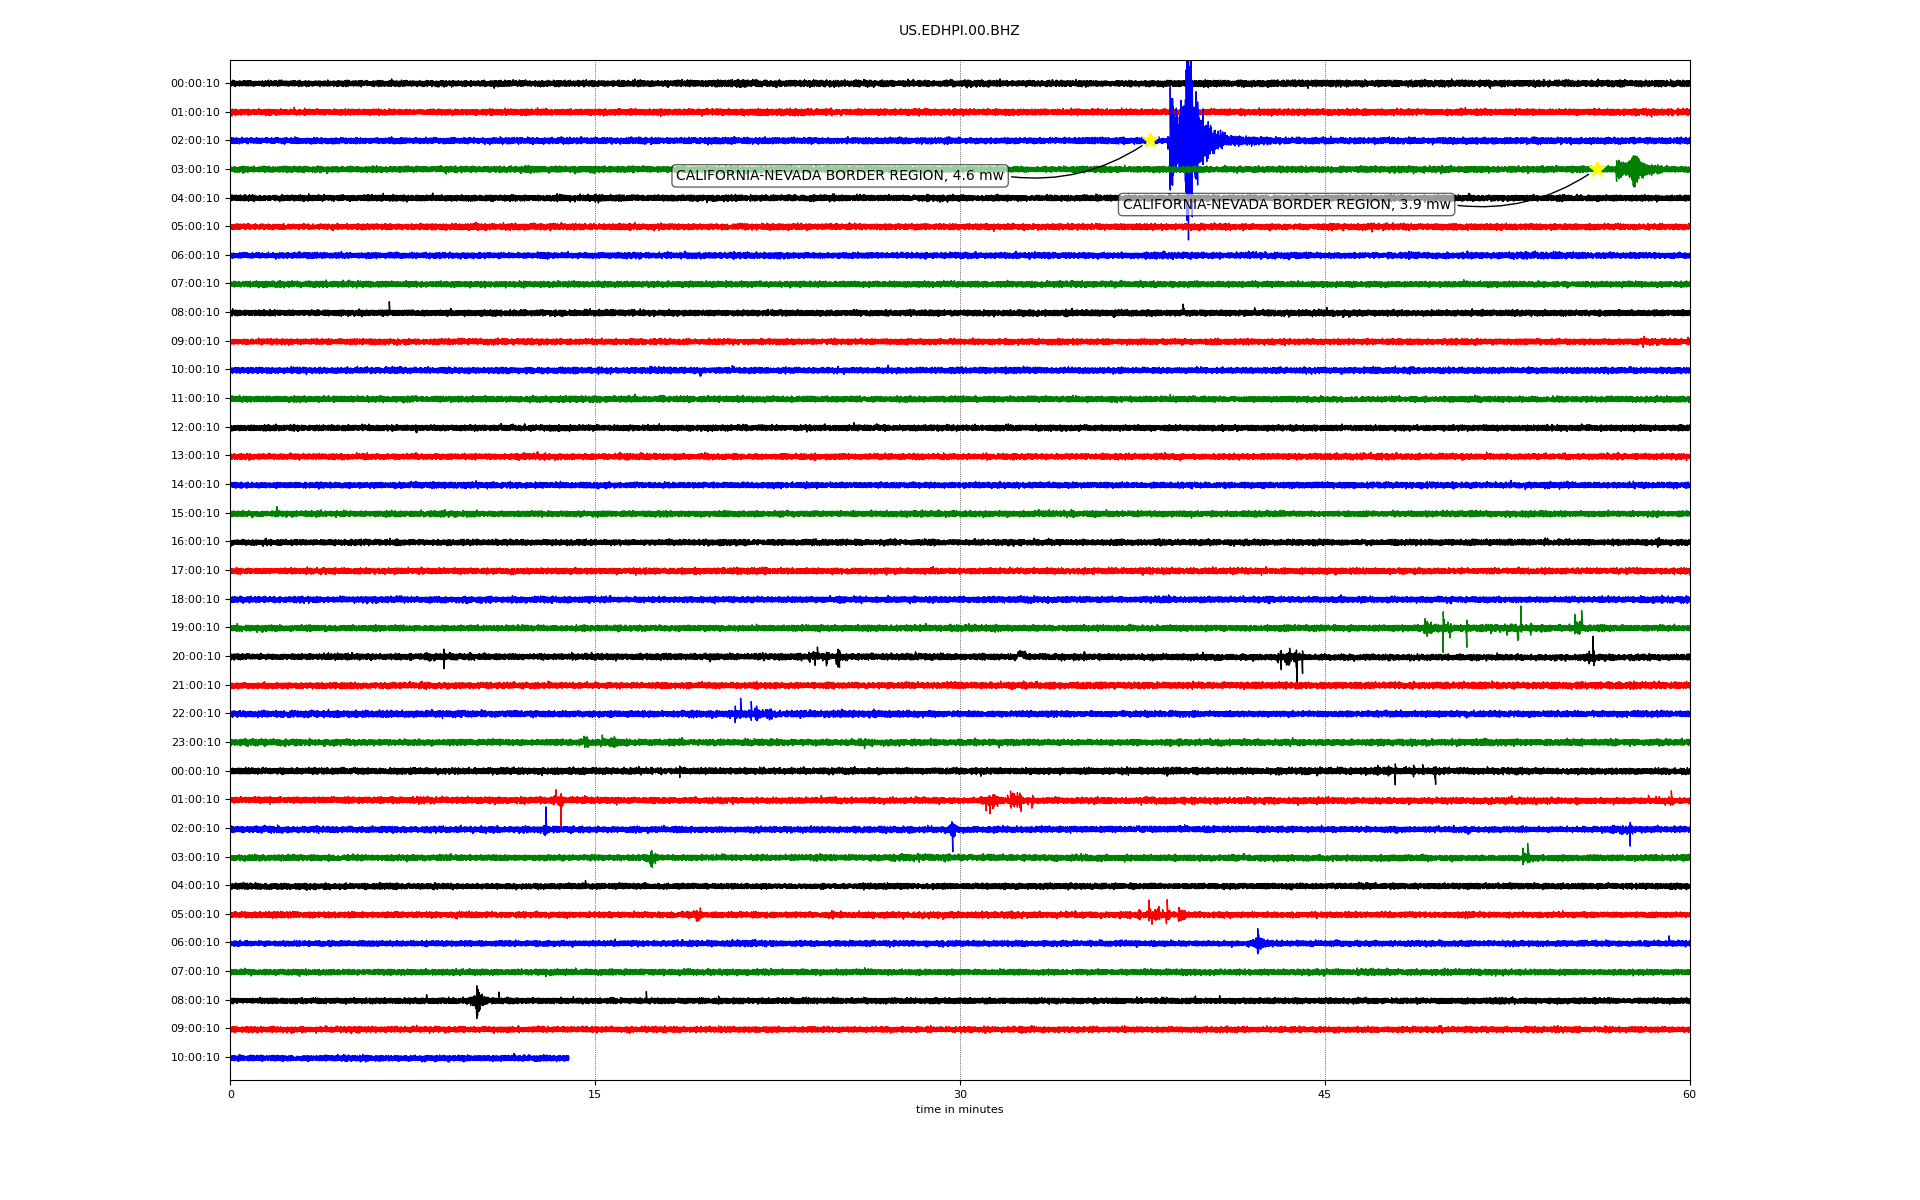Select the 'CALIFORNIA-NEVADA BORDER REGION, 3.9 mw' annotation
The height and width of the screenshot is (1200, 1920).
tap(1286, 205)
